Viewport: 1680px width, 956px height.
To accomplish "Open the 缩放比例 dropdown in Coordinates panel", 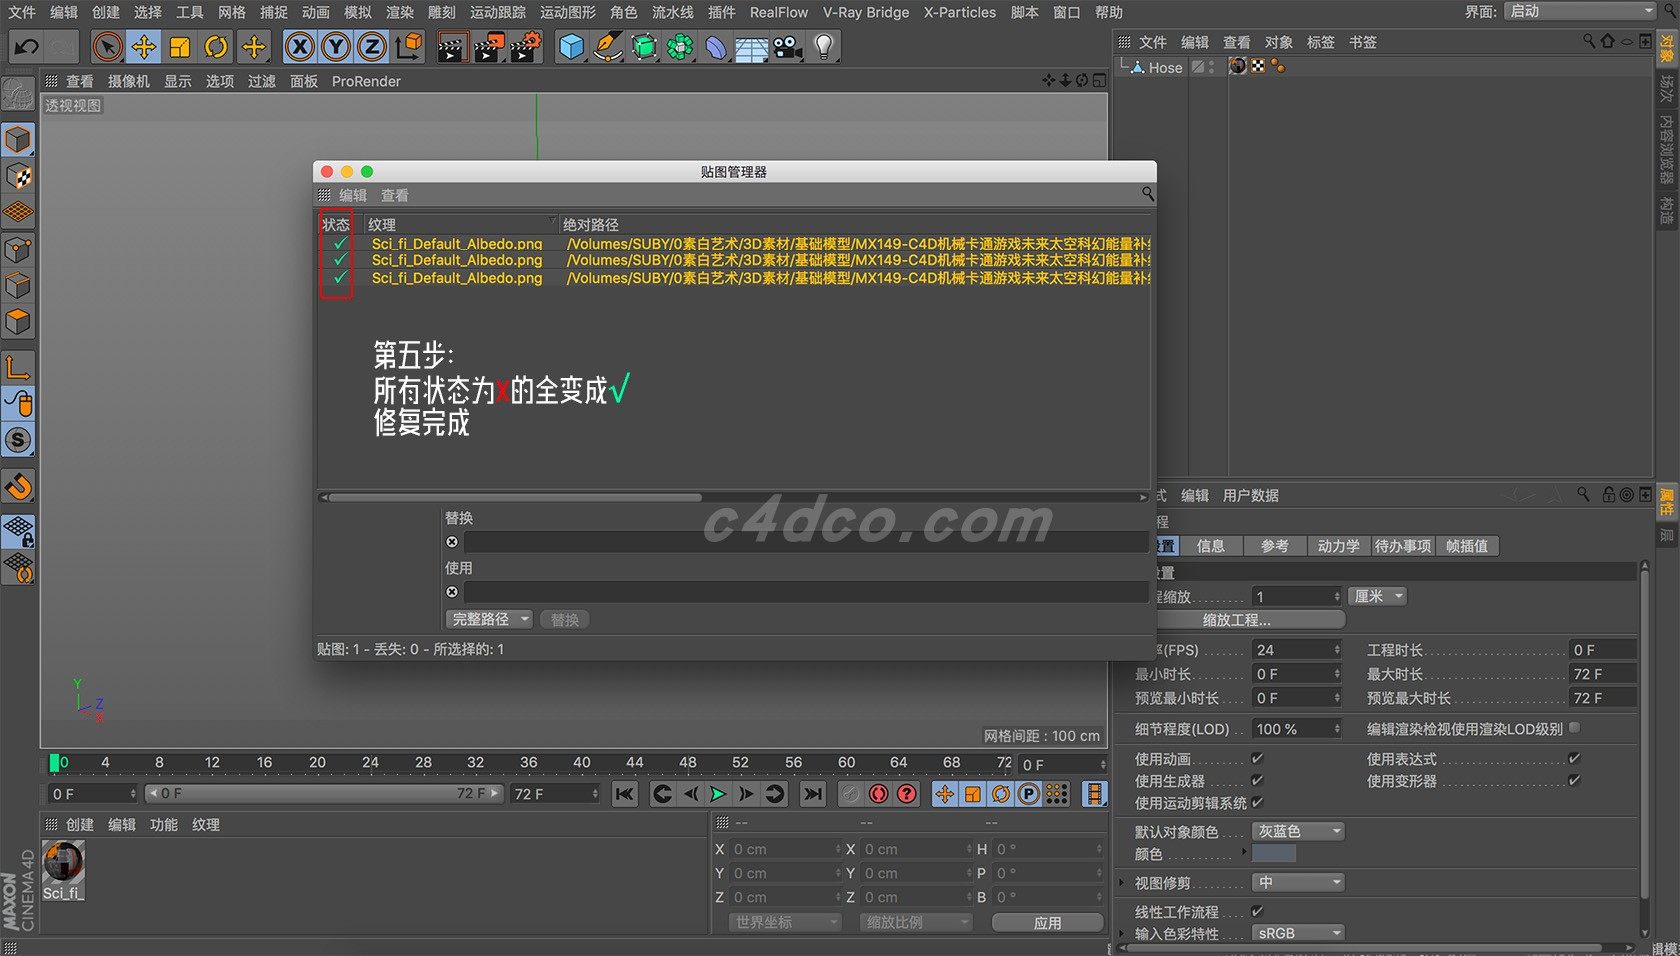I will [x=916, y=922].
